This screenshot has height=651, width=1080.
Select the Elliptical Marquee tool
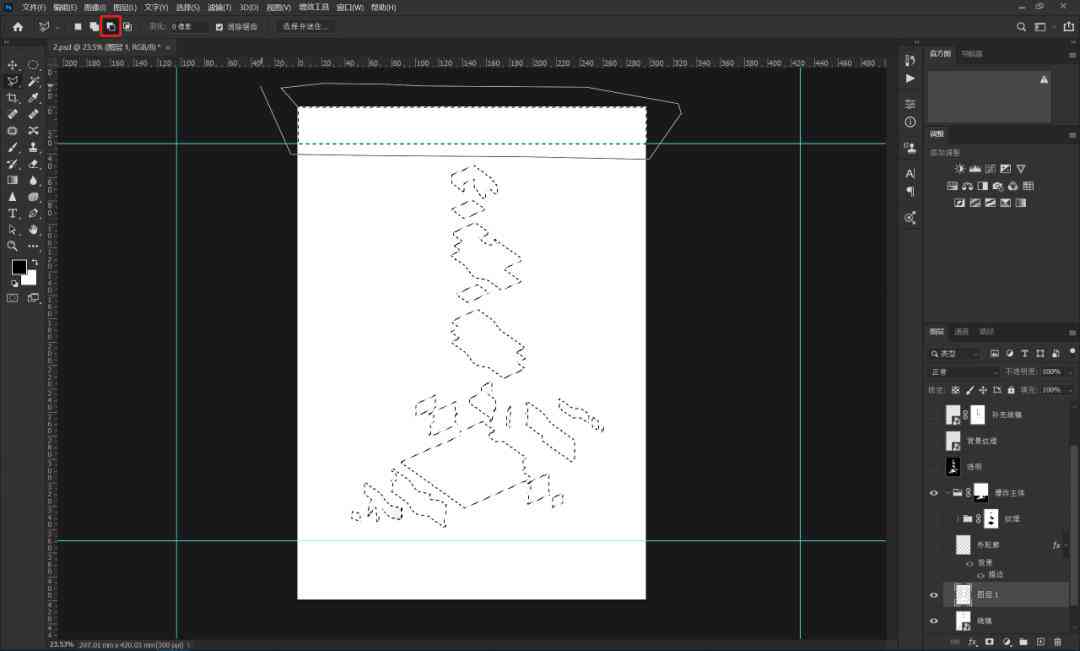pos(33,65)
